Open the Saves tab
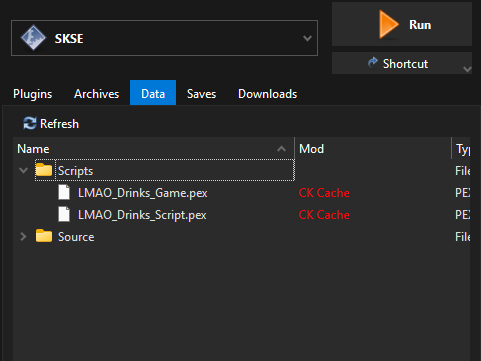The height and width of the screenshot is (361, 481). 201,94
